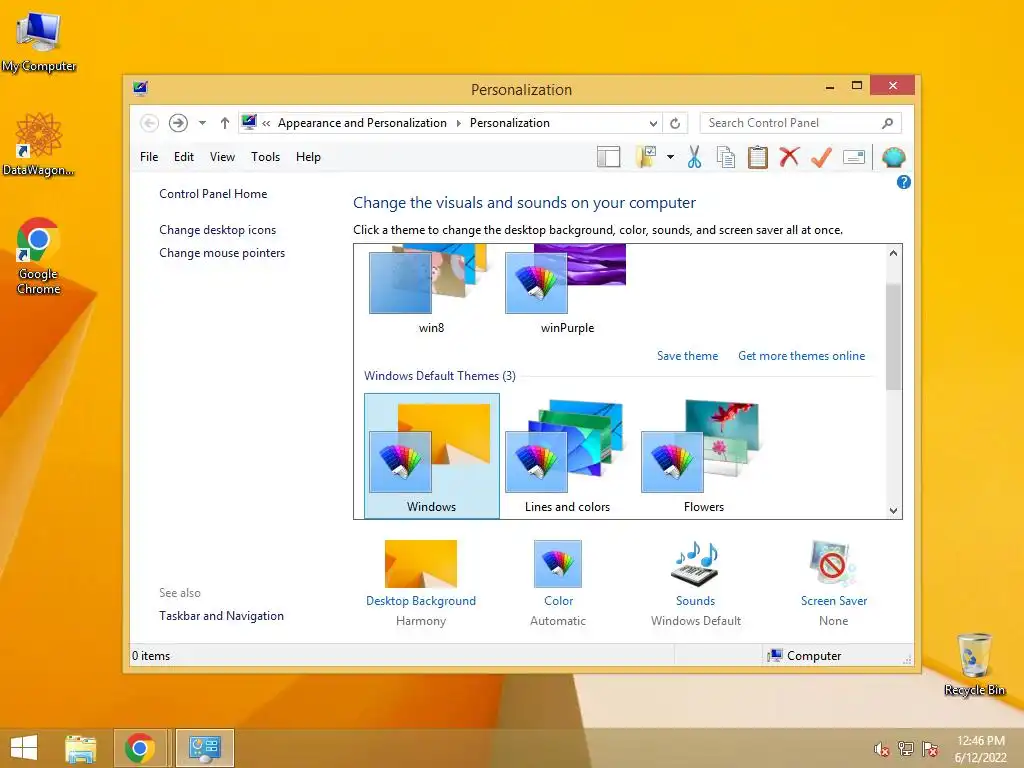This screenshot has height=768, width=1024.
Task: Select the Flowers theme
Action: click(703, 456)
